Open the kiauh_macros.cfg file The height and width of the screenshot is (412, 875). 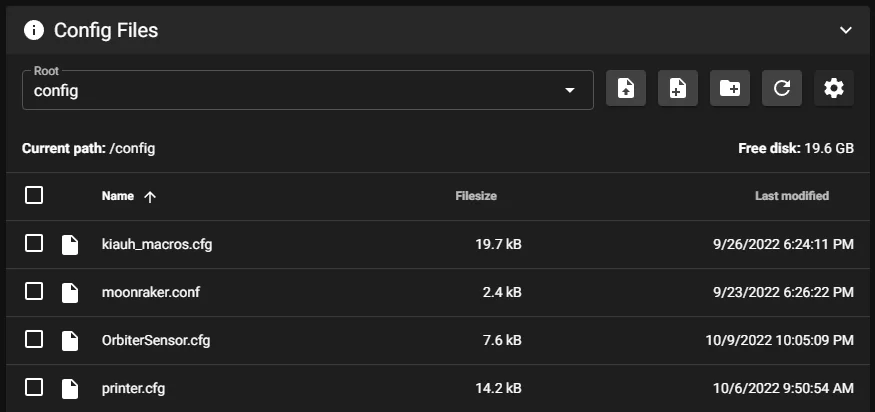(x=155, y=244)
